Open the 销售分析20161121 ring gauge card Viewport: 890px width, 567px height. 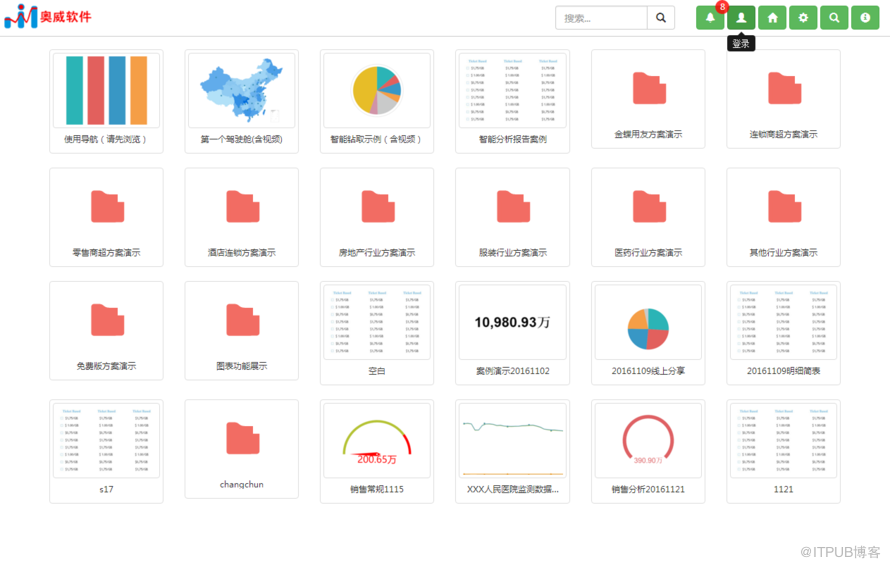pyautogui.click(x=648, y=451)
